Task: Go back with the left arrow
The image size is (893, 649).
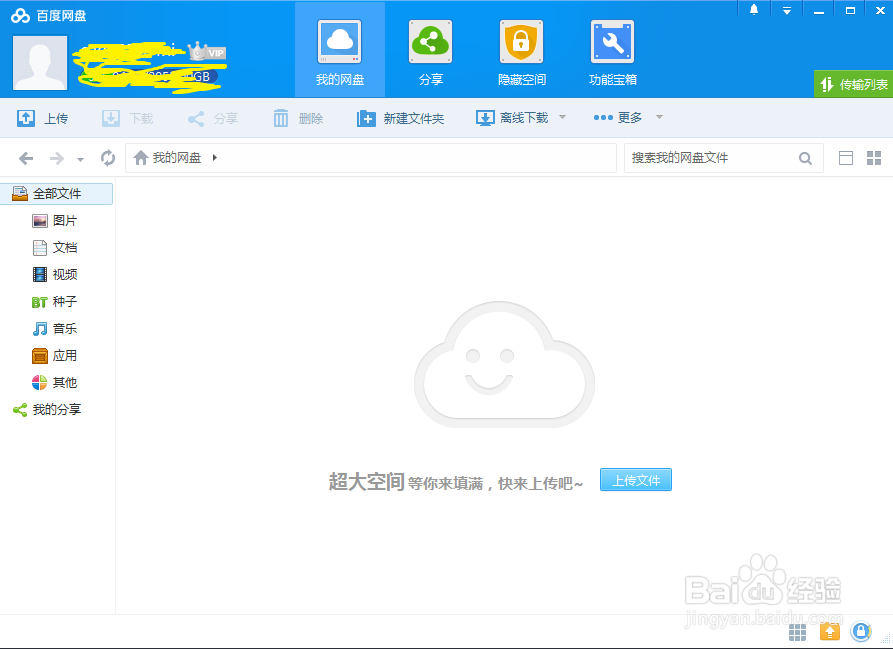Action: click(26, 158)
